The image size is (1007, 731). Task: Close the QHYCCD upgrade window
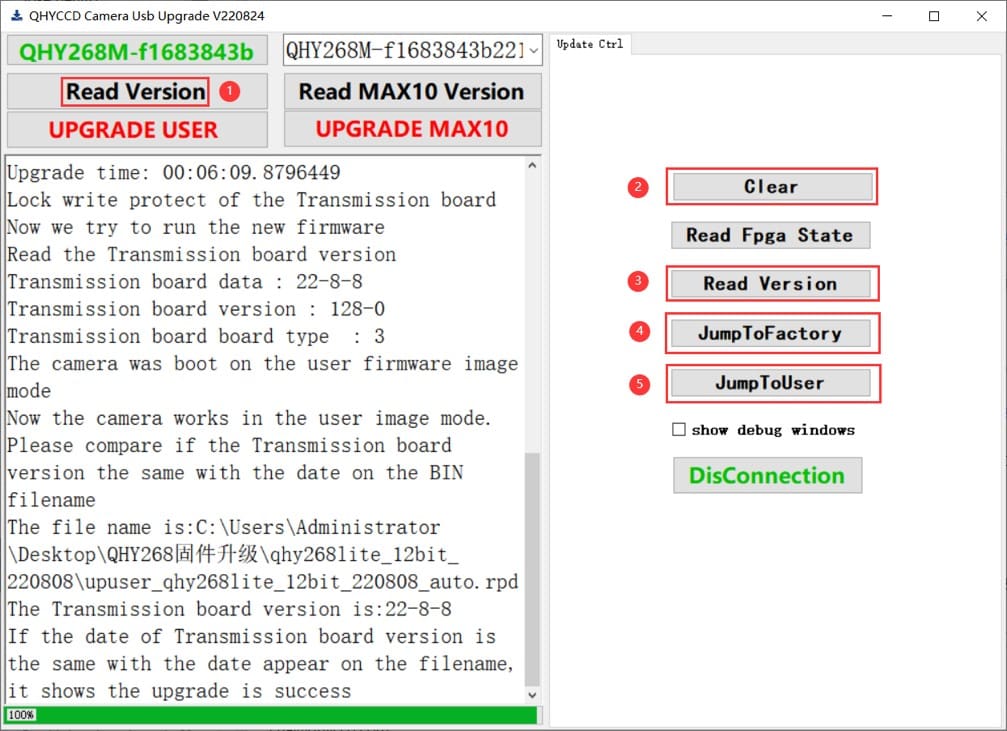coord(982,16)
